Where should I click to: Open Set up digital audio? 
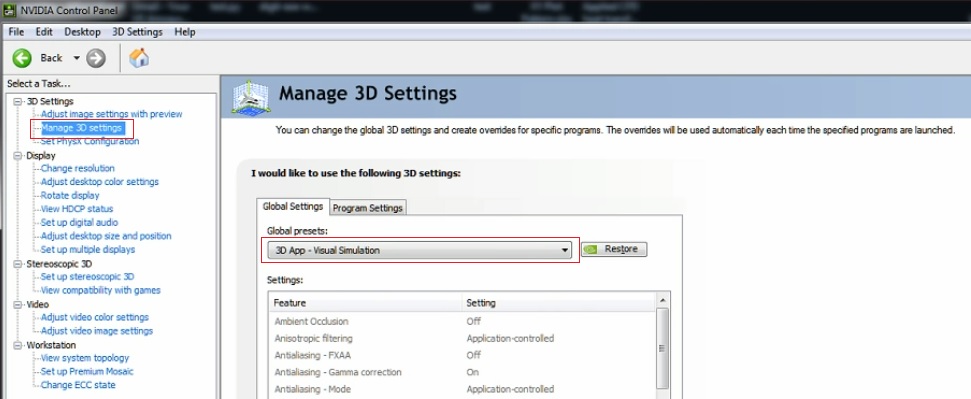[x=79, y=222]
